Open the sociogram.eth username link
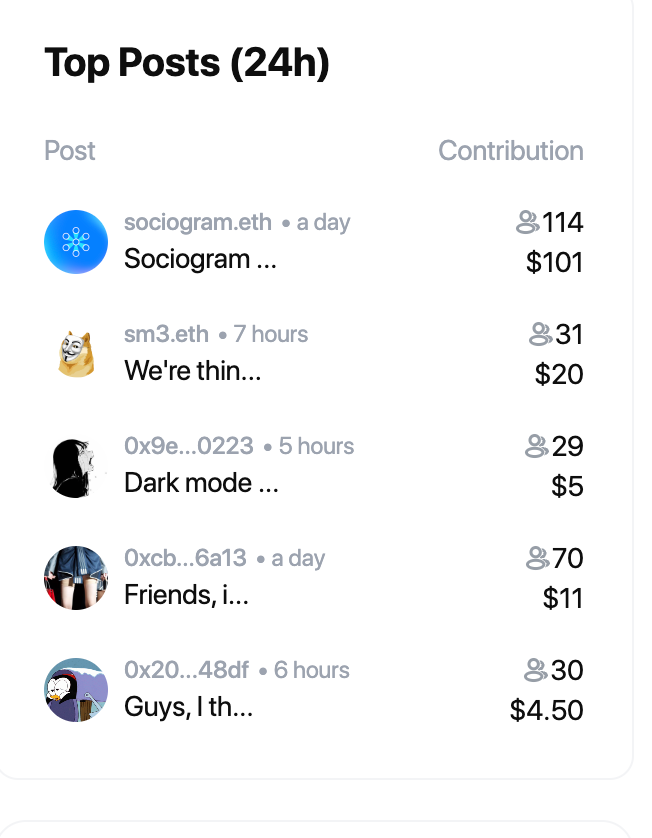 click(198, 222)
